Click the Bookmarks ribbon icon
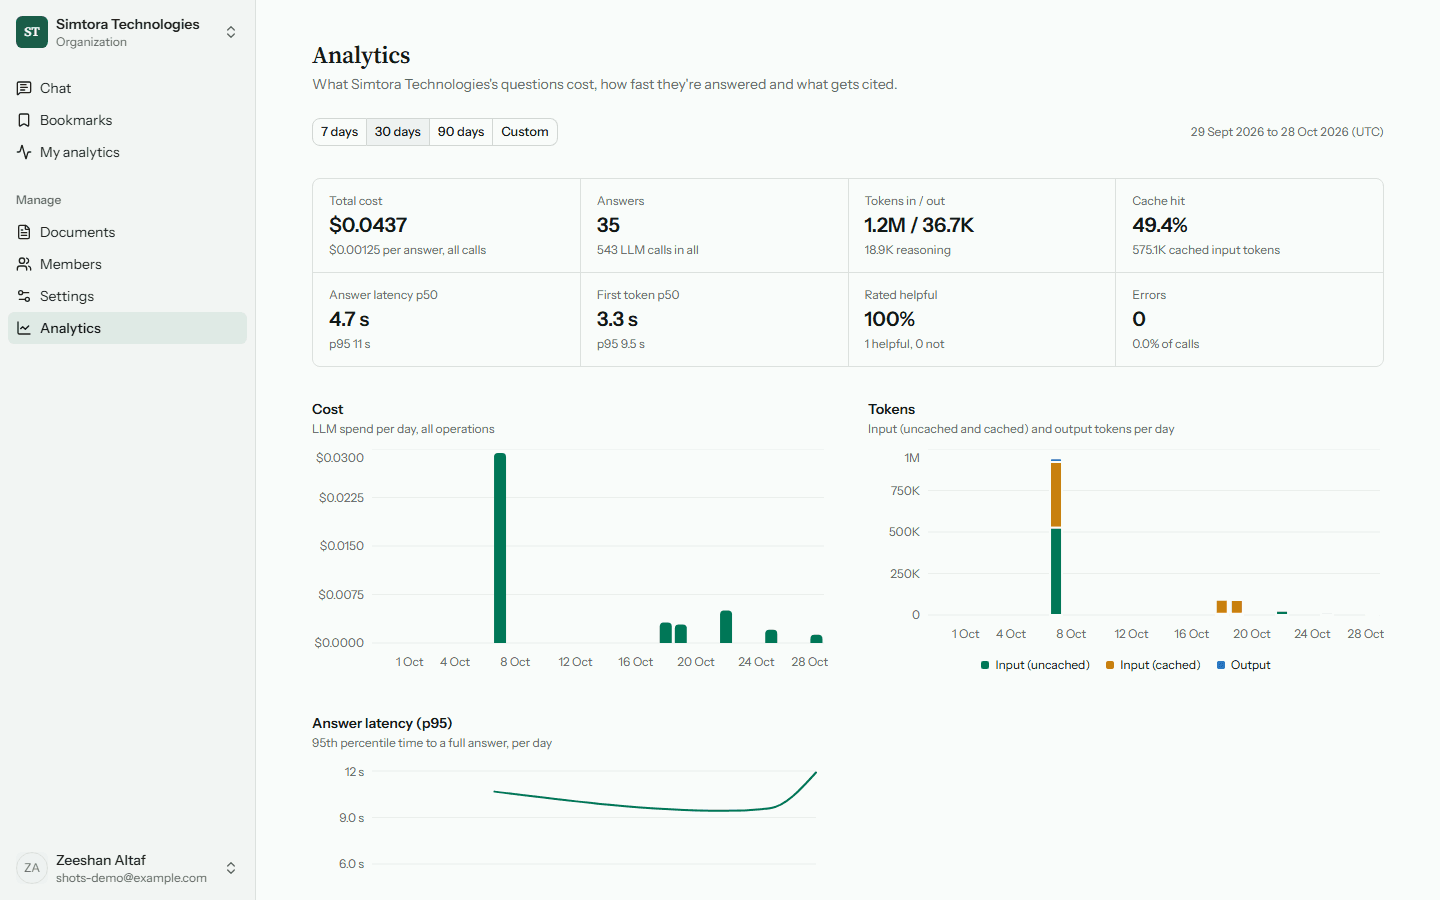 pos(24,120)
